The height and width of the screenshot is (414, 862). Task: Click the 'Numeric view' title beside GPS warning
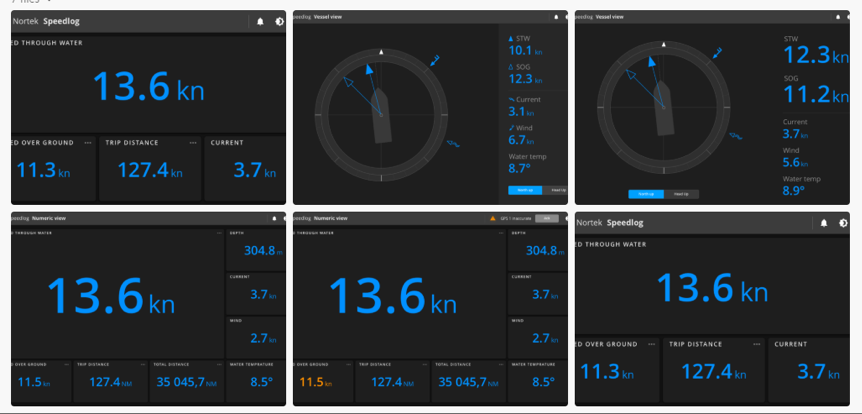tap(330, 218)
